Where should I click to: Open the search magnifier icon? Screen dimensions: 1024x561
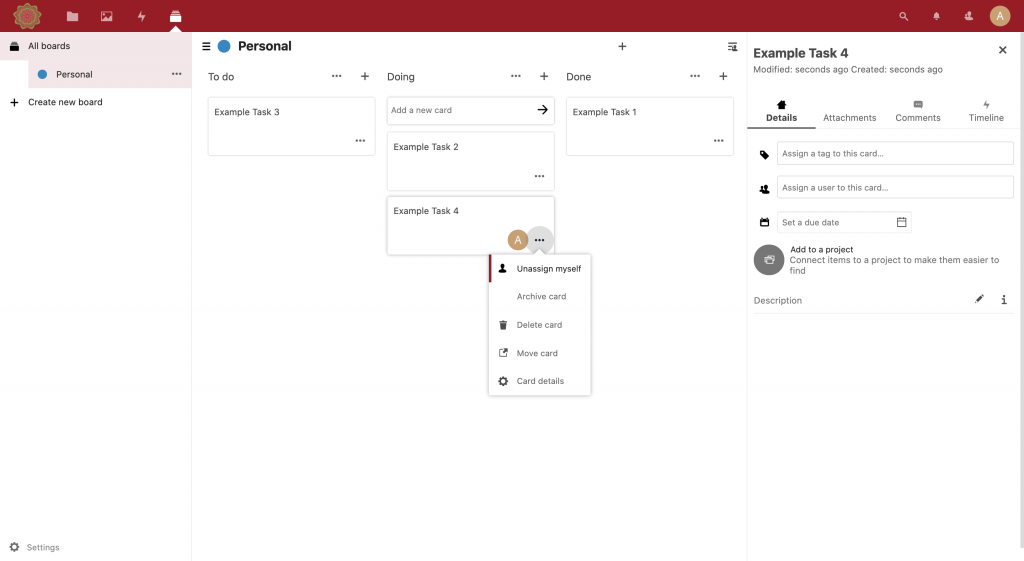tap(903, 16)
